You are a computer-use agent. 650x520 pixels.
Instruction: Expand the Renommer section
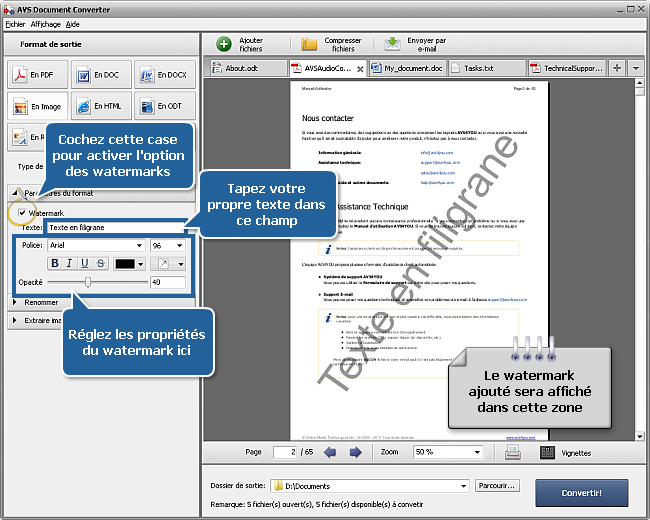[15, 302]
